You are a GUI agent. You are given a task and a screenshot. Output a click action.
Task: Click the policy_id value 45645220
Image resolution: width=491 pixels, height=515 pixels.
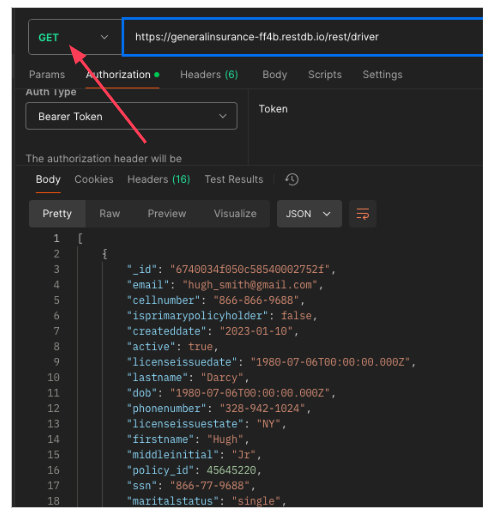coord(231,470)
